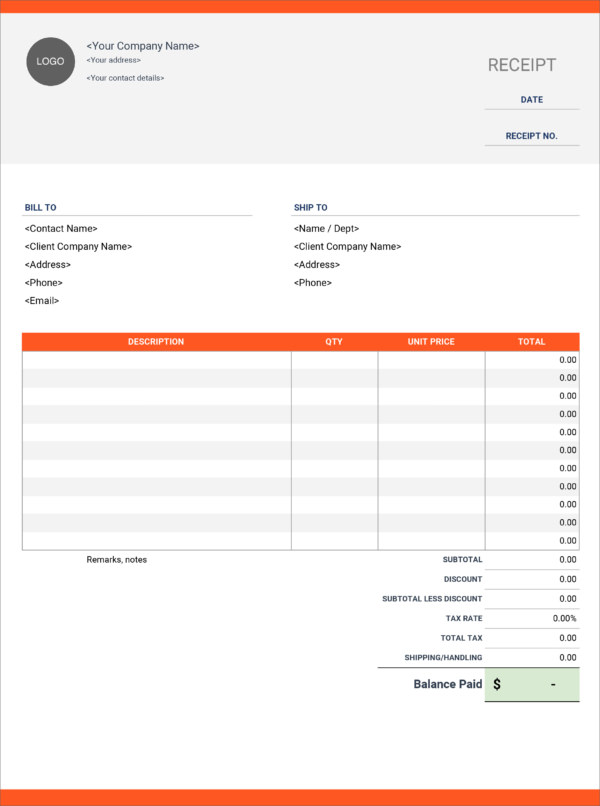The image size is (600, 806).
Task: Click the RECEIPT NO. field label
Action: [532, 136]
